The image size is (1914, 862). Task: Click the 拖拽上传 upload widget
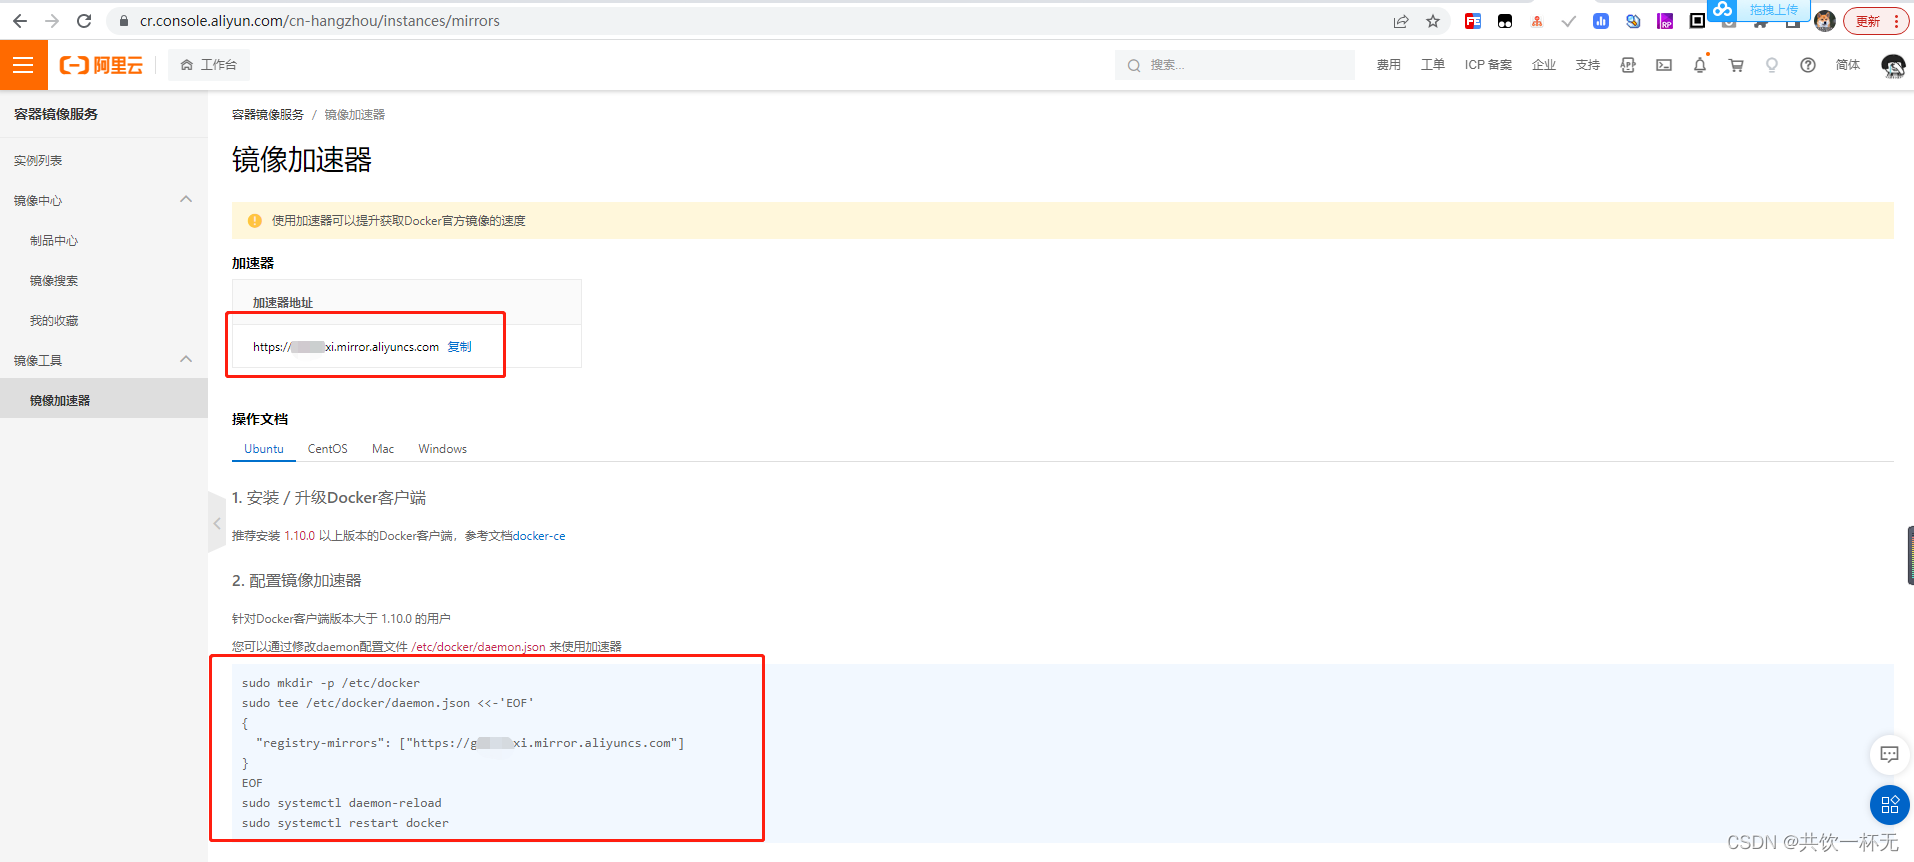[x=1759, y=10]
